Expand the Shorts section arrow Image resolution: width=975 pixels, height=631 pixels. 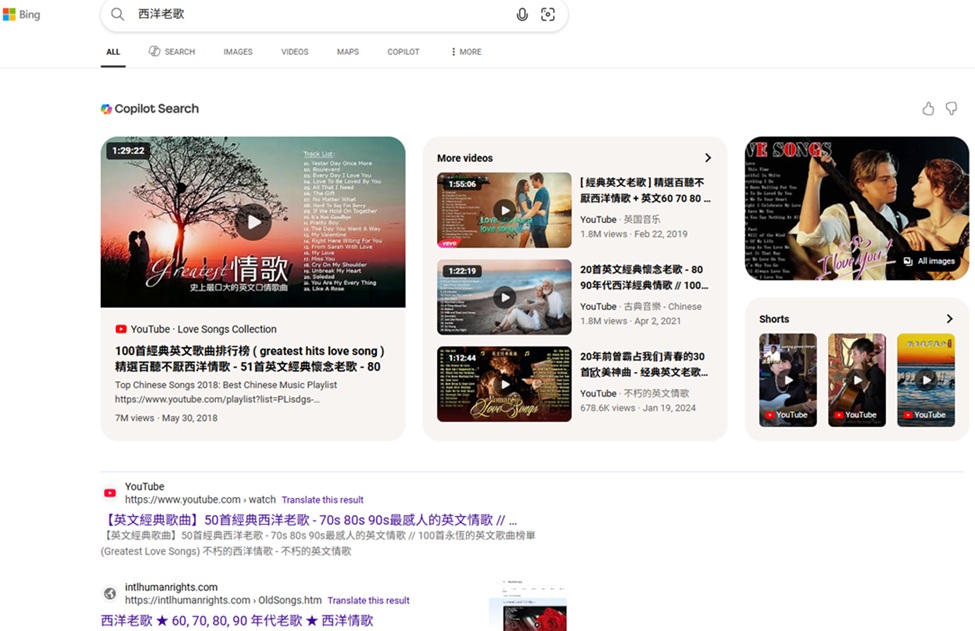pos(949,319)
